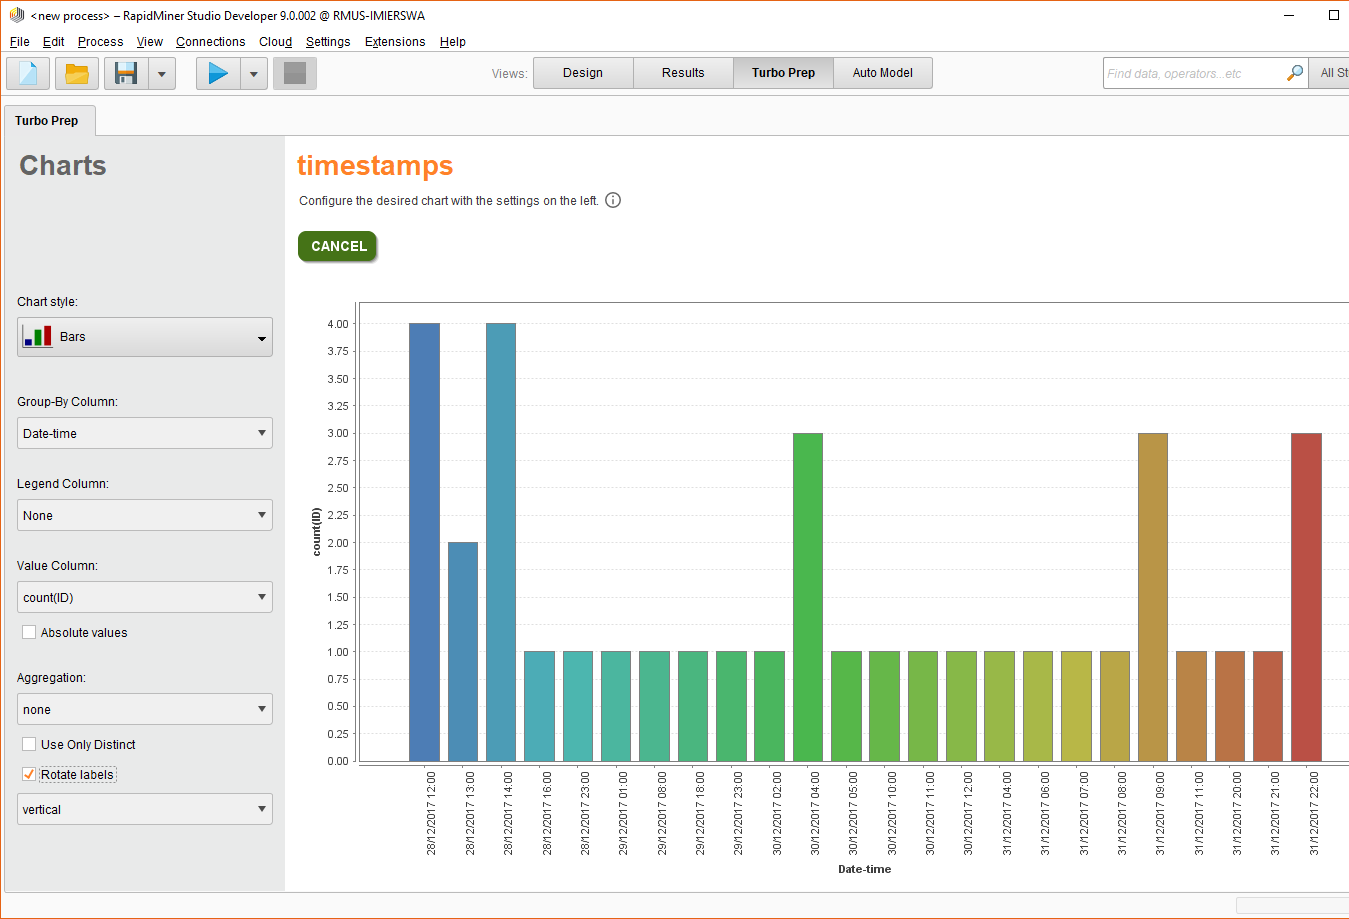Click the info icon beside instructions
1349x919 pixels.
point(613,200)
